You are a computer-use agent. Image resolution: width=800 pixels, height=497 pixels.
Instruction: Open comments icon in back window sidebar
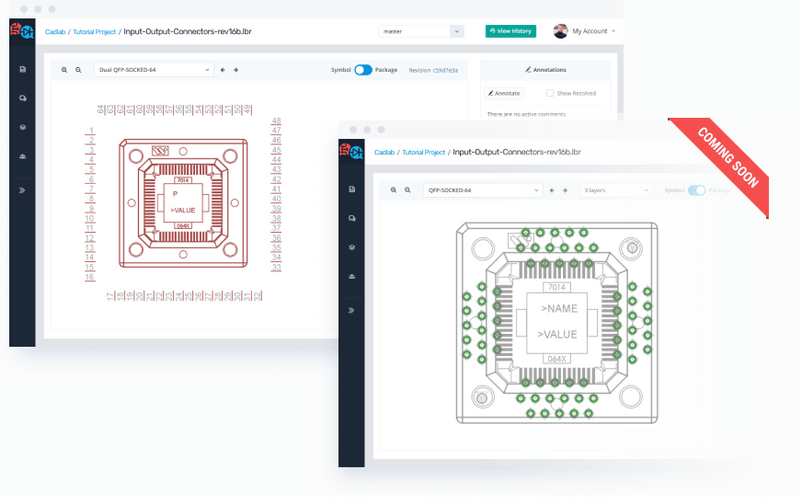tap(22, 98)
